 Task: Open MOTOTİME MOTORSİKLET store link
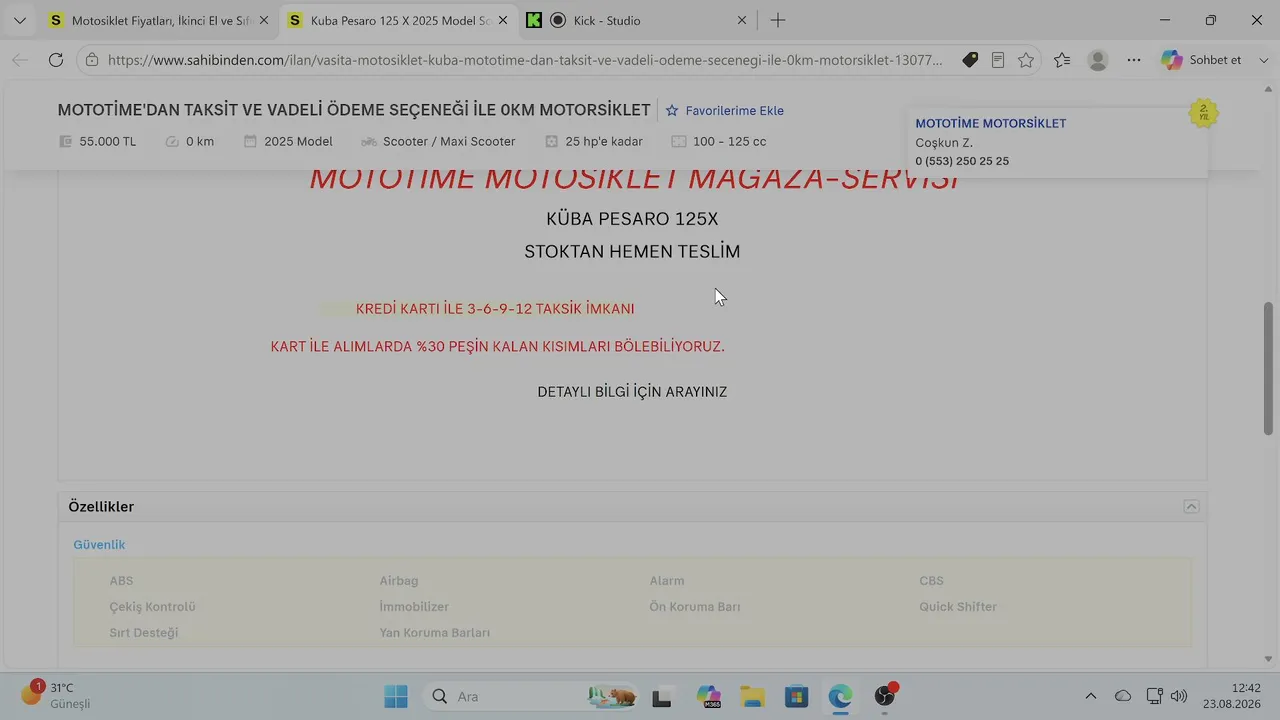coord(990,124)
